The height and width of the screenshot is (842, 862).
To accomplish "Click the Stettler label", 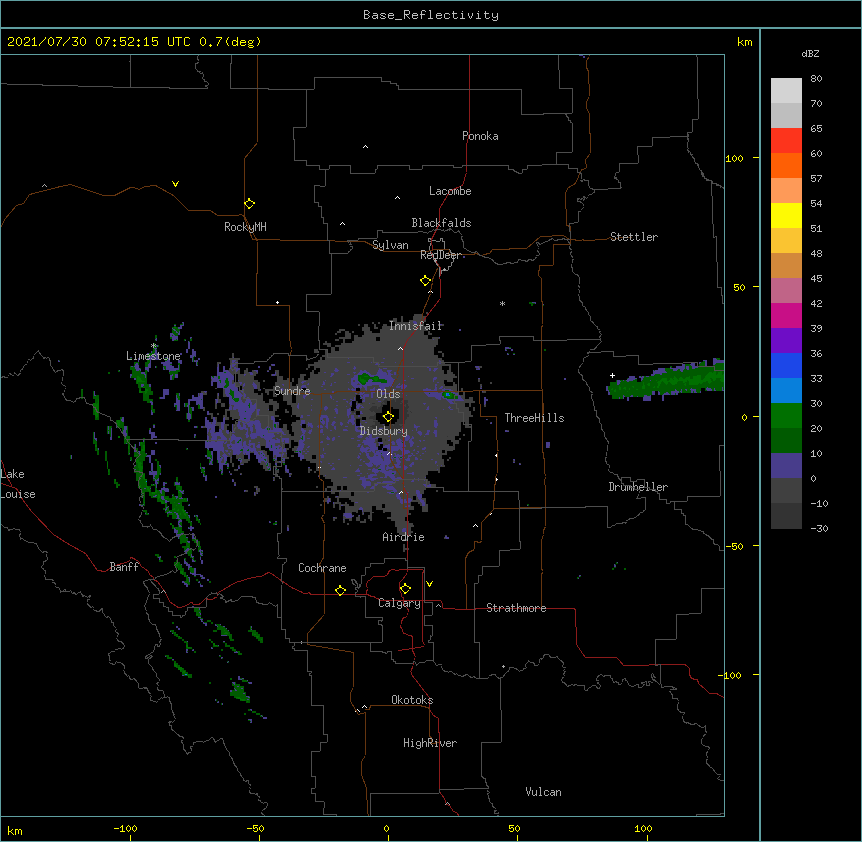I will (634, 237).
